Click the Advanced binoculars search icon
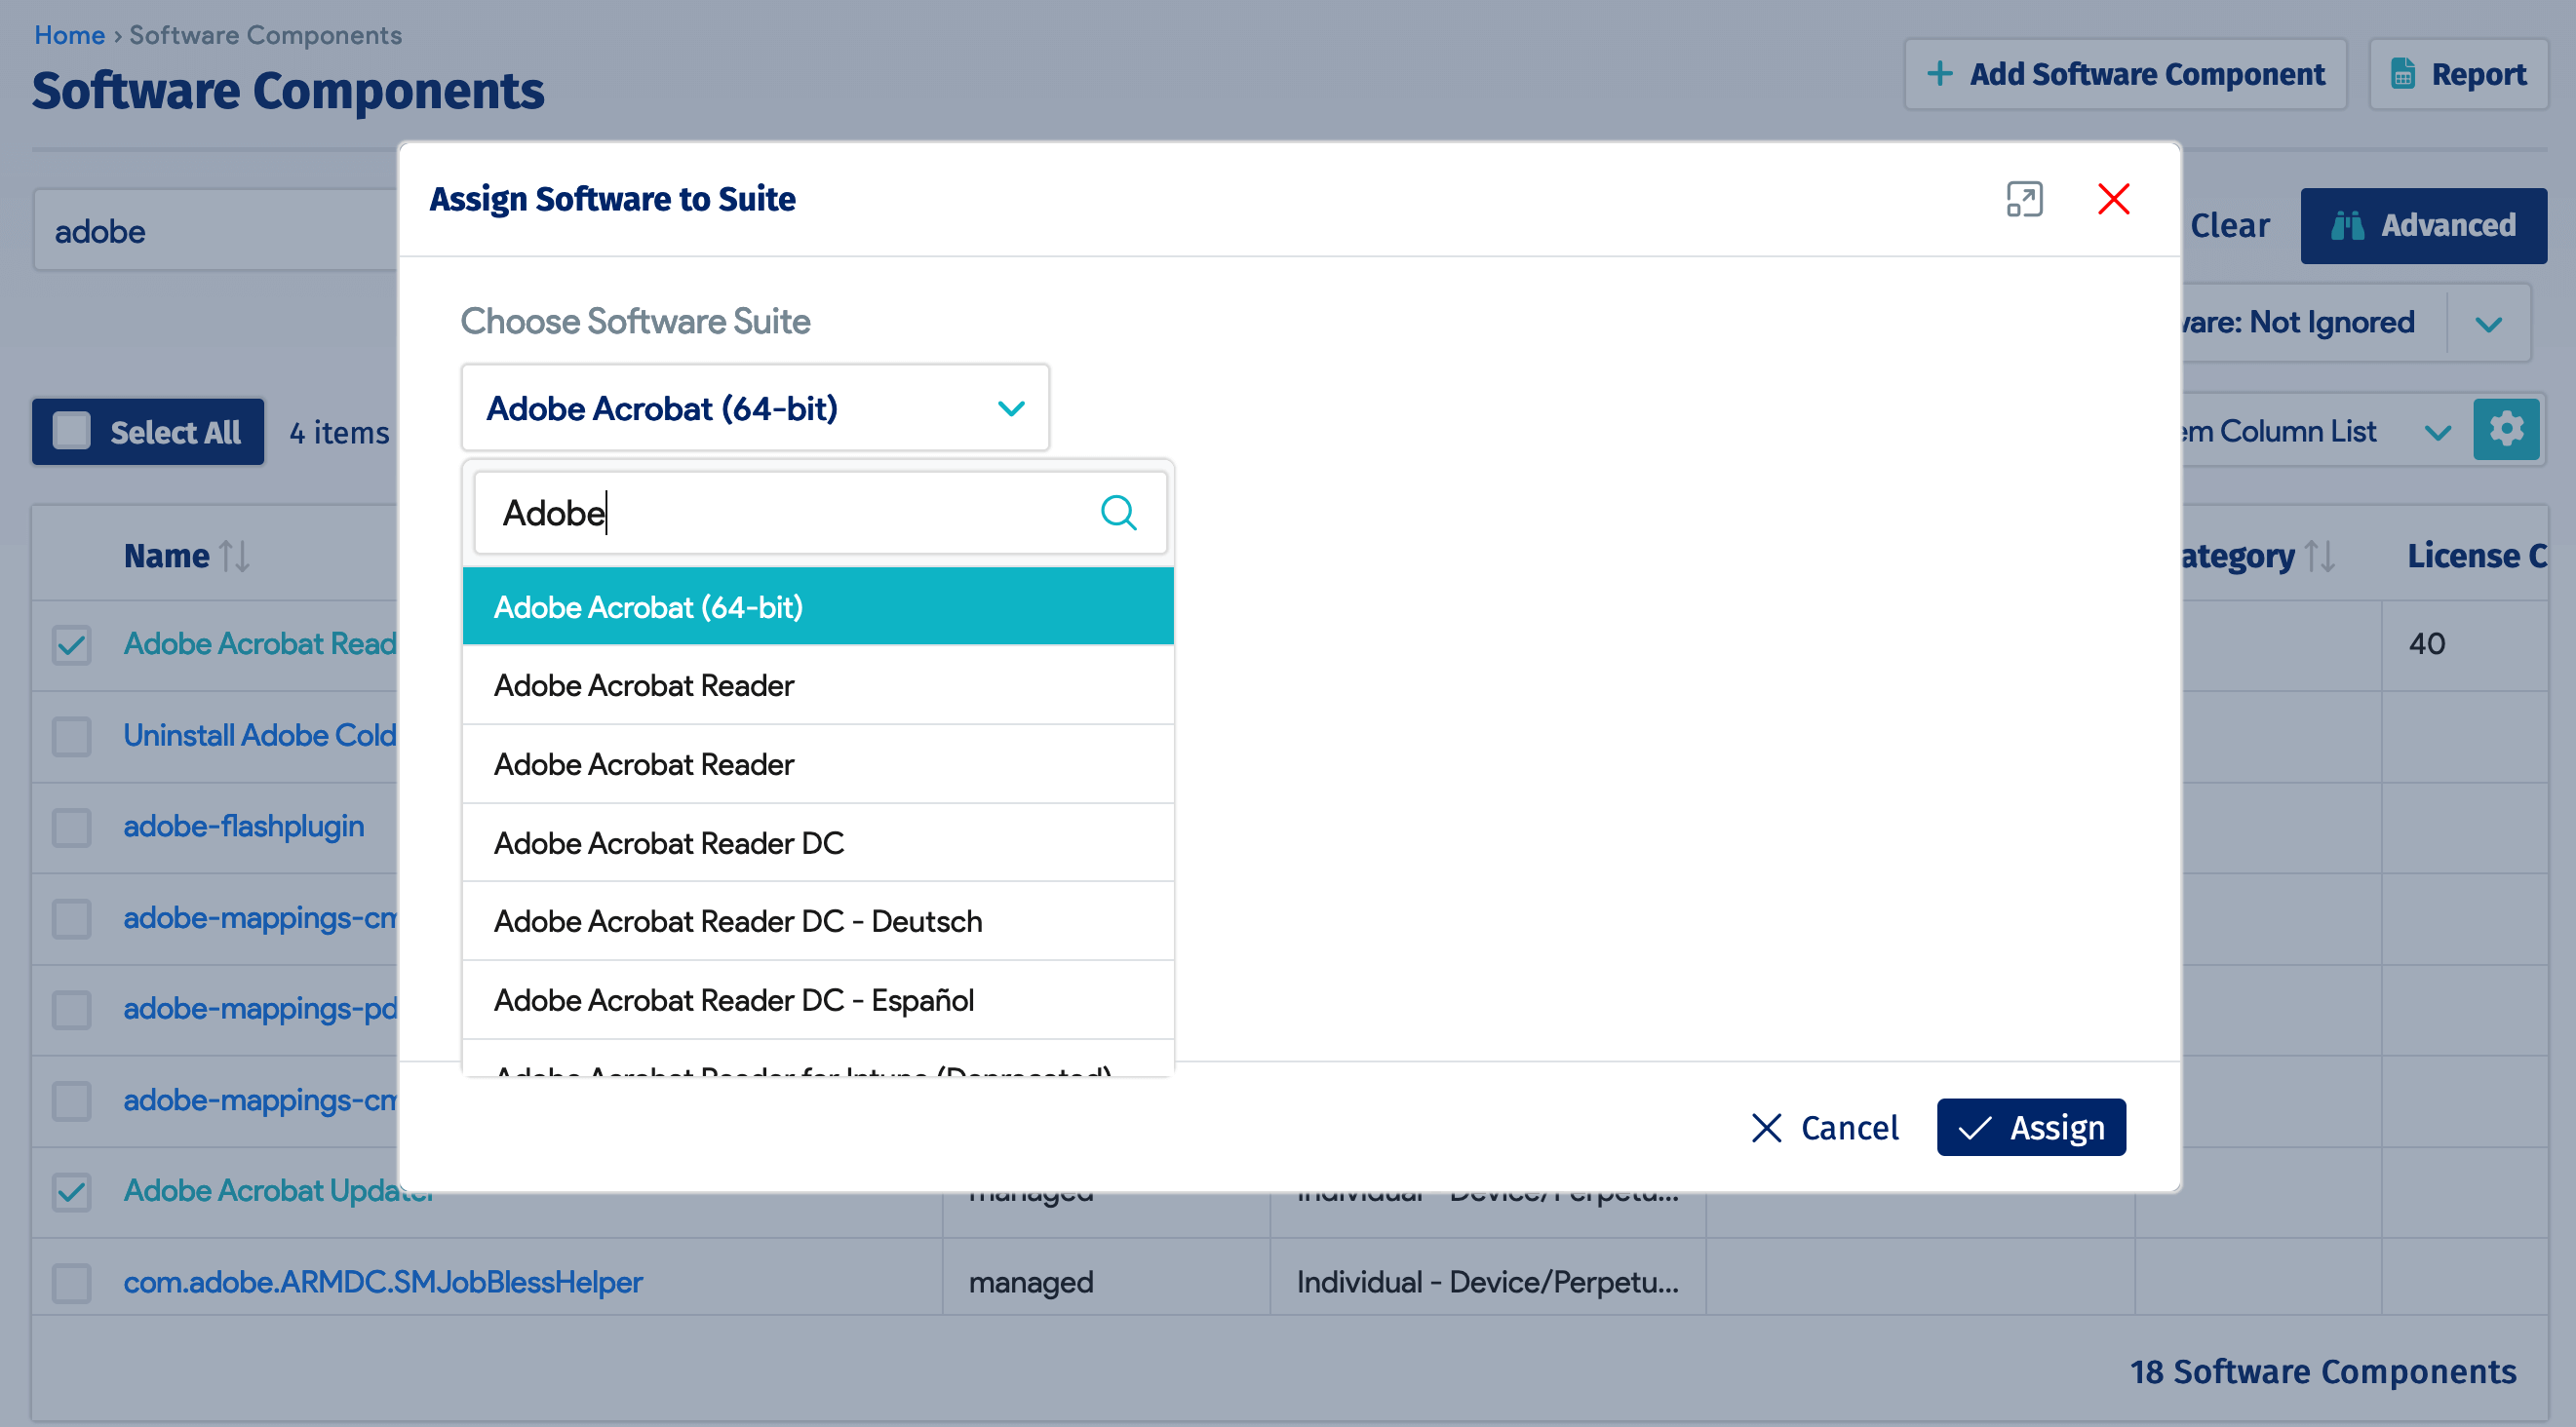The image size is (2576, 1427). [x=2350, y=225]
